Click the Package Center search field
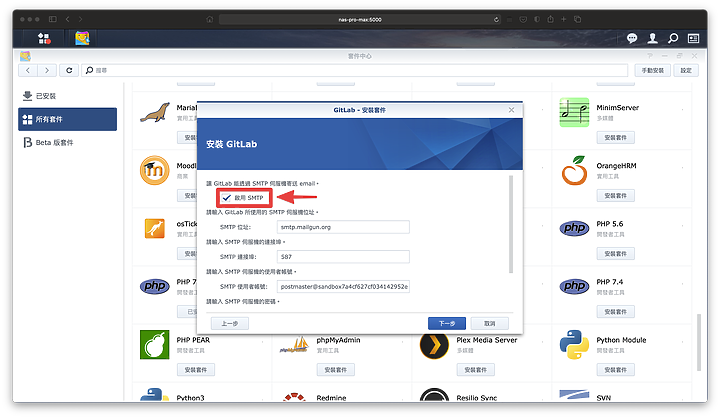Image resolution: width=720 pixels, height=418 pixels. (354, 70)
